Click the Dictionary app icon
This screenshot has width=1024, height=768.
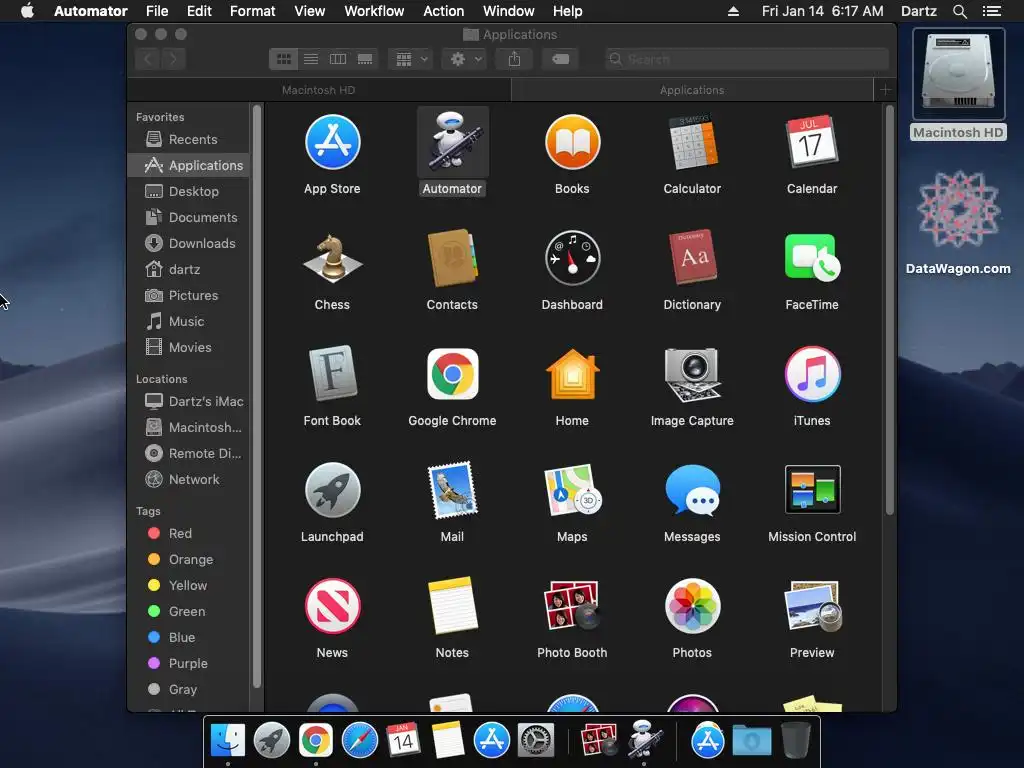(x=692, y=259)
